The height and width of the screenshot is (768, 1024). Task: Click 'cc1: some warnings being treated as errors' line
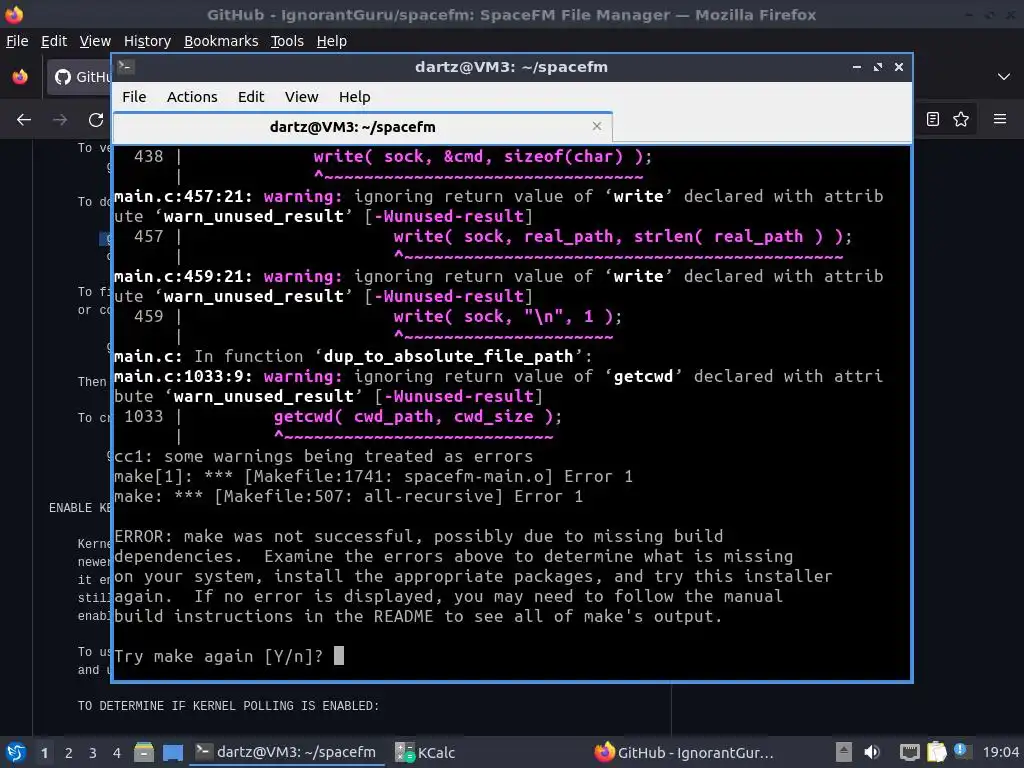[x=323, y=456]
